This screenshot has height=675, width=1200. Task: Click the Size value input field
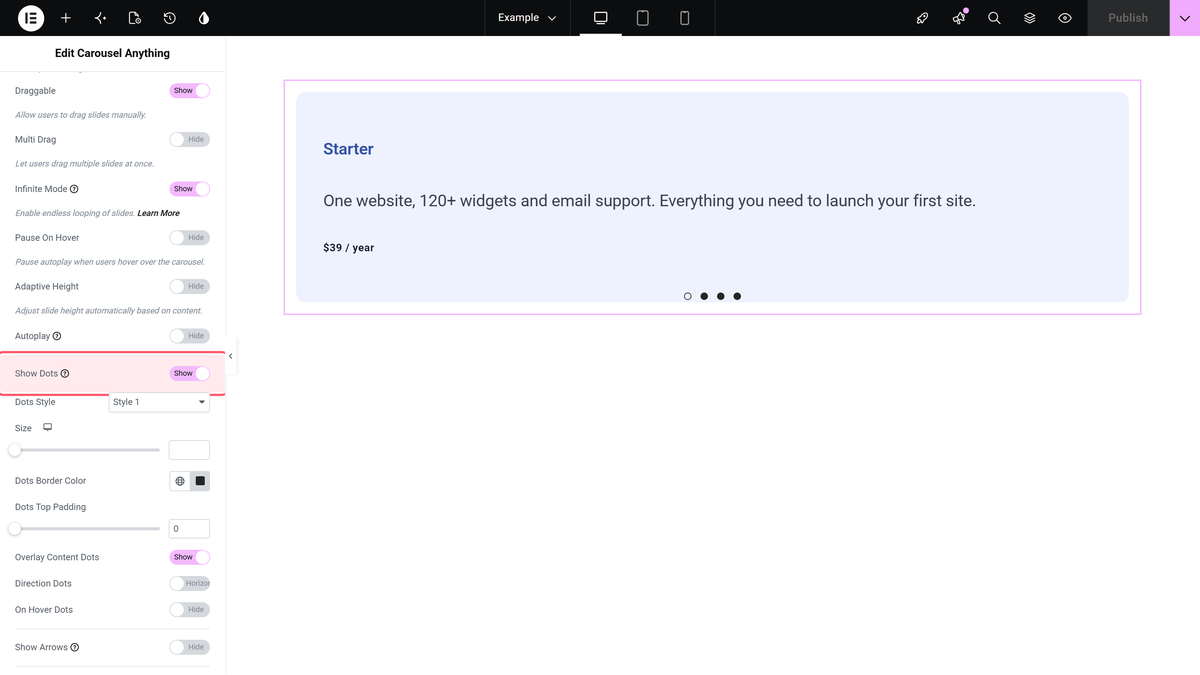[189, 450]
